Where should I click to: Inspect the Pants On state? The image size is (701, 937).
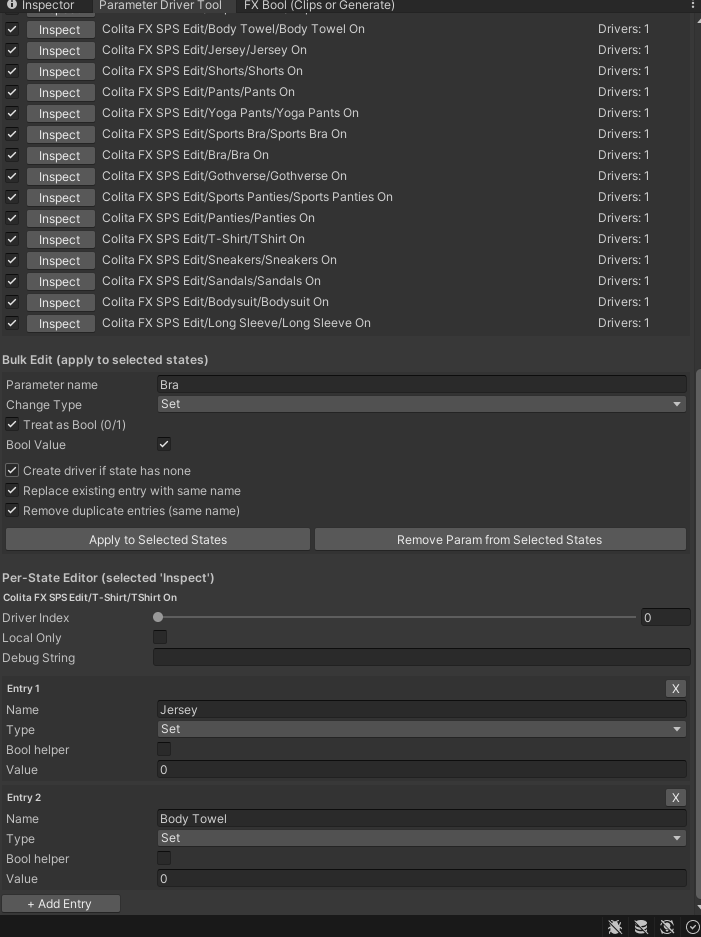[x=60, y=92]
